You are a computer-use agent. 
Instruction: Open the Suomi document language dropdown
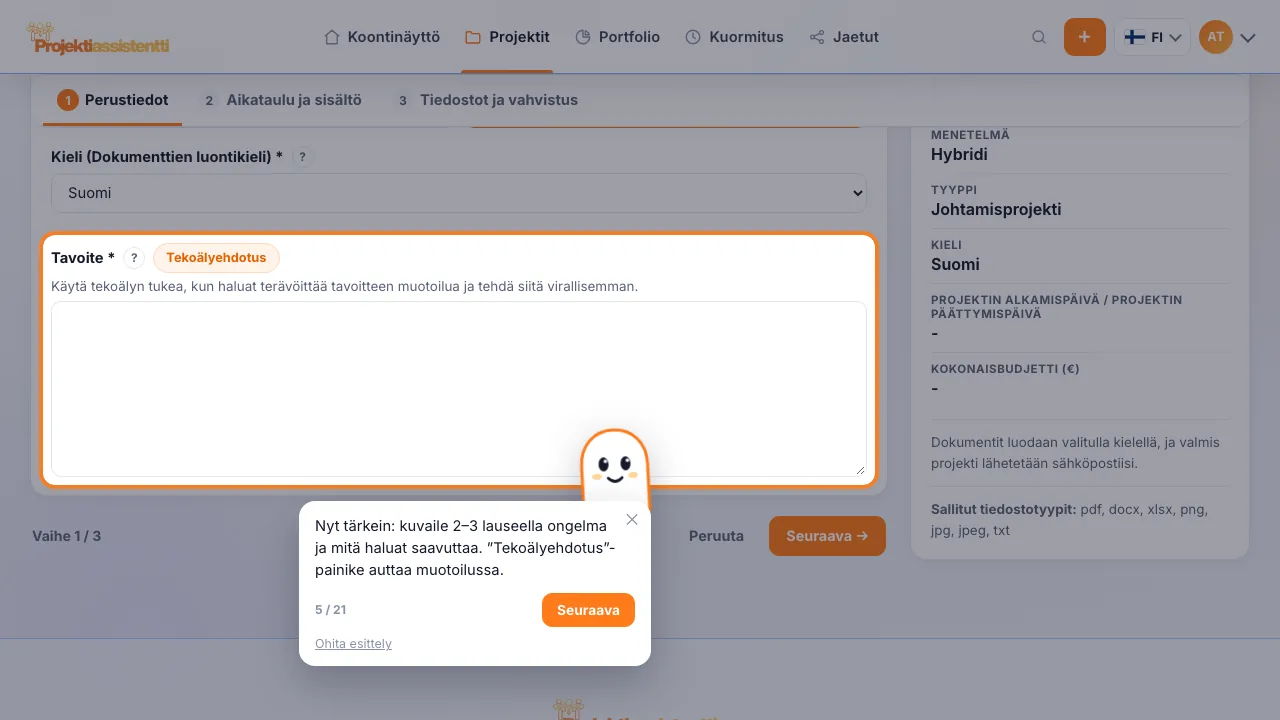coord(459,193)
